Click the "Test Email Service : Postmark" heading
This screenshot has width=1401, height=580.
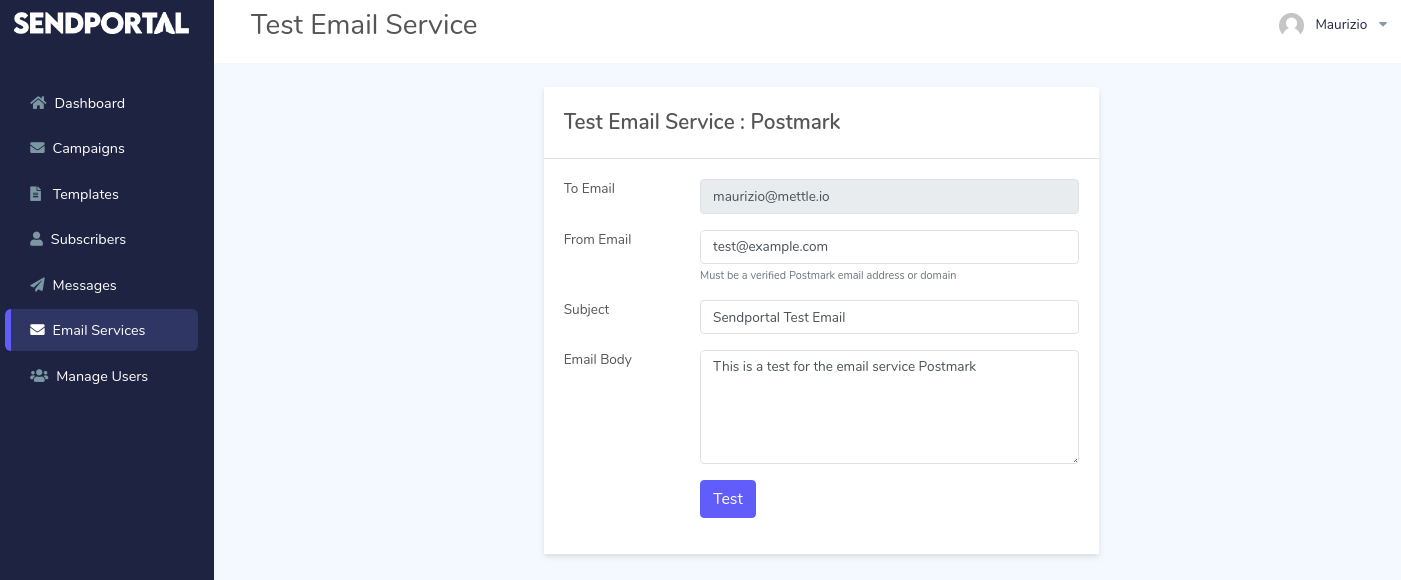click(x=702, y=122)
